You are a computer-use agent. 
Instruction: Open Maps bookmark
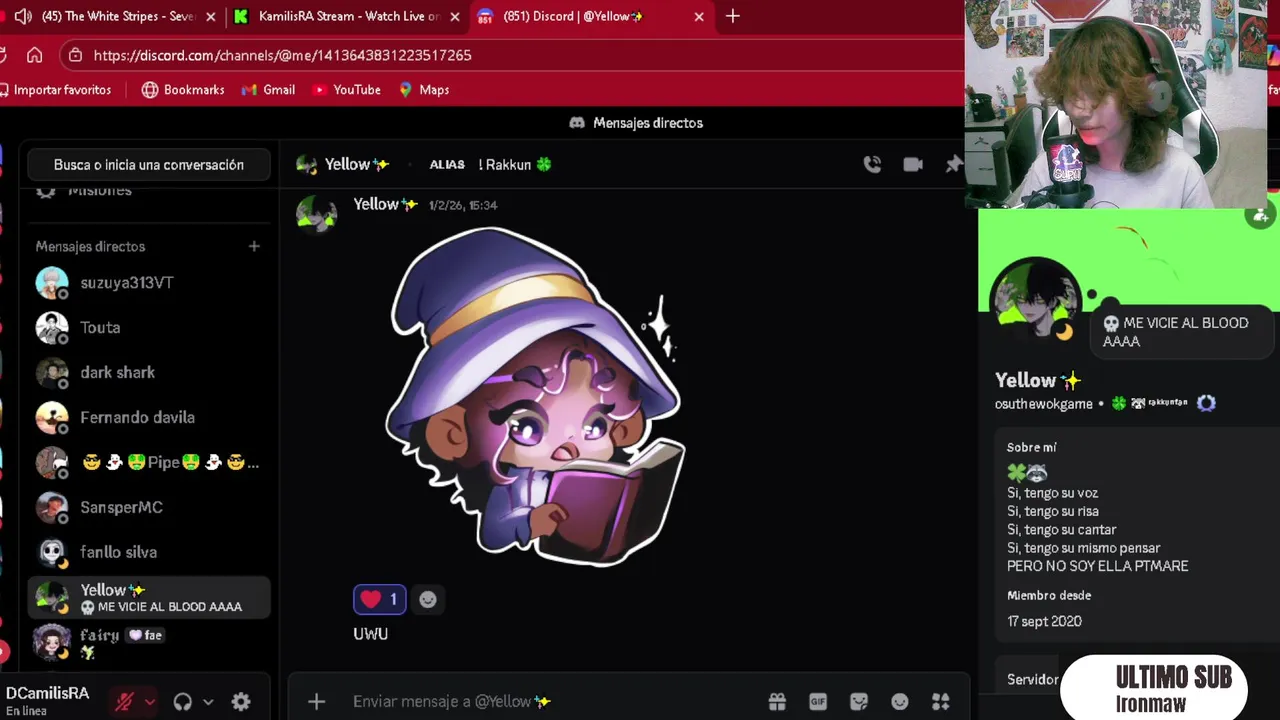click(x=424, y=90)
